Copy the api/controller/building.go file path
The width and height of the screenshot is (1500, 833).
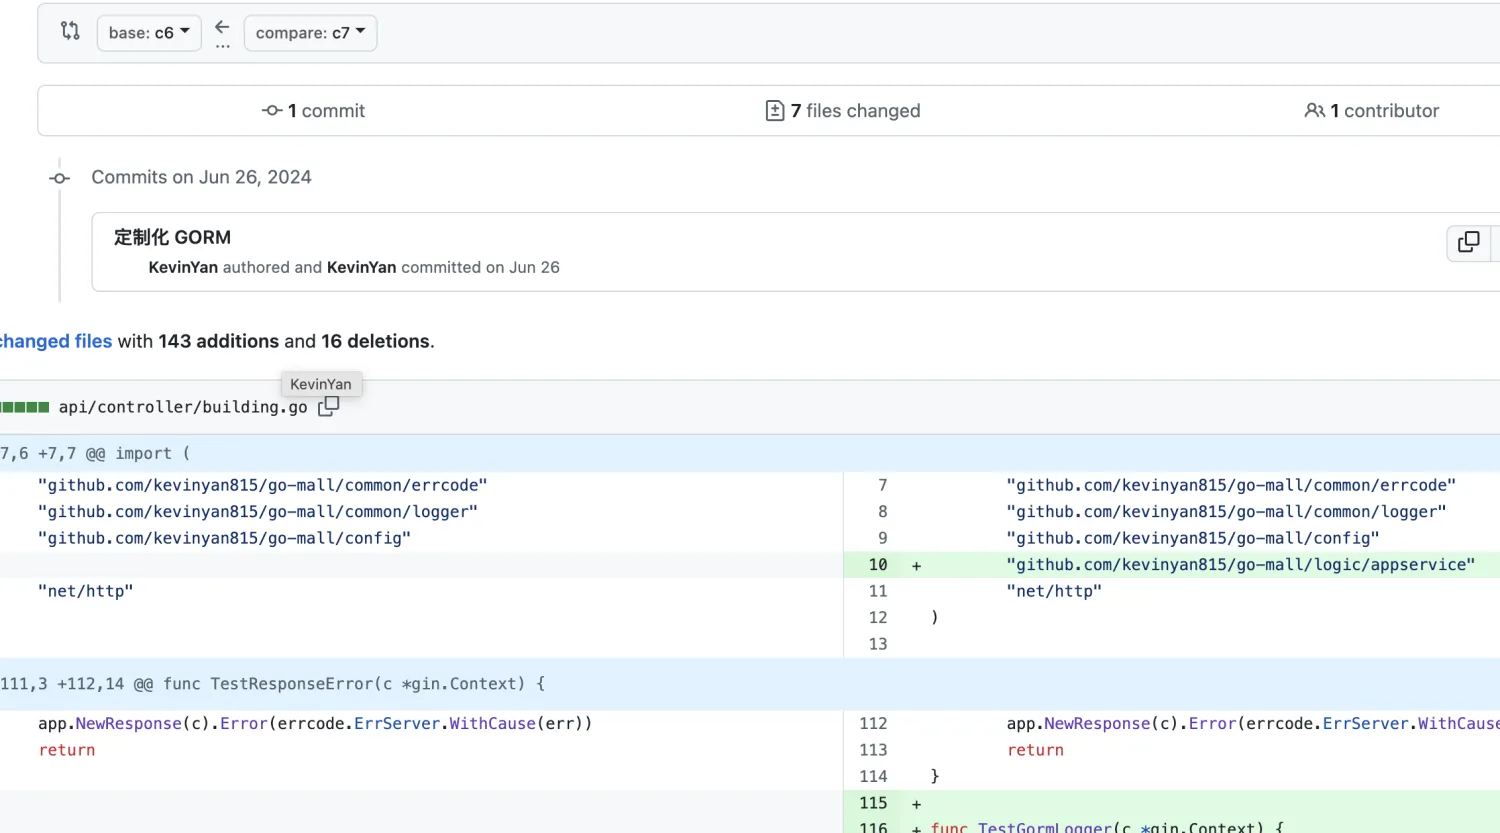click(328, 406)
